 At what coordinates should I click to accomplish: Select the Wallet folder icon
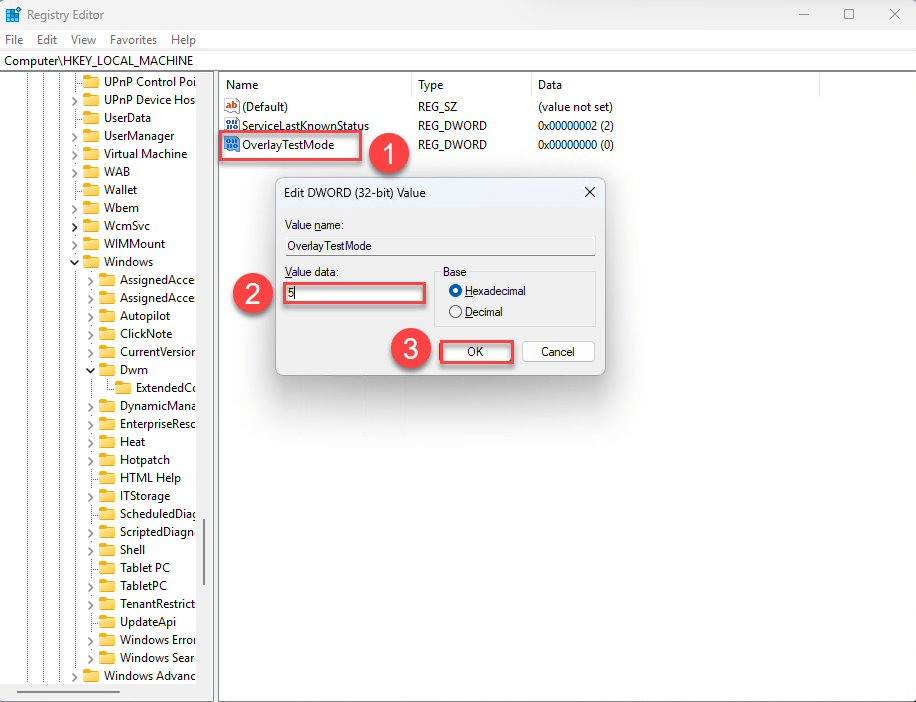pyautogui.click(x=91, y=190)
